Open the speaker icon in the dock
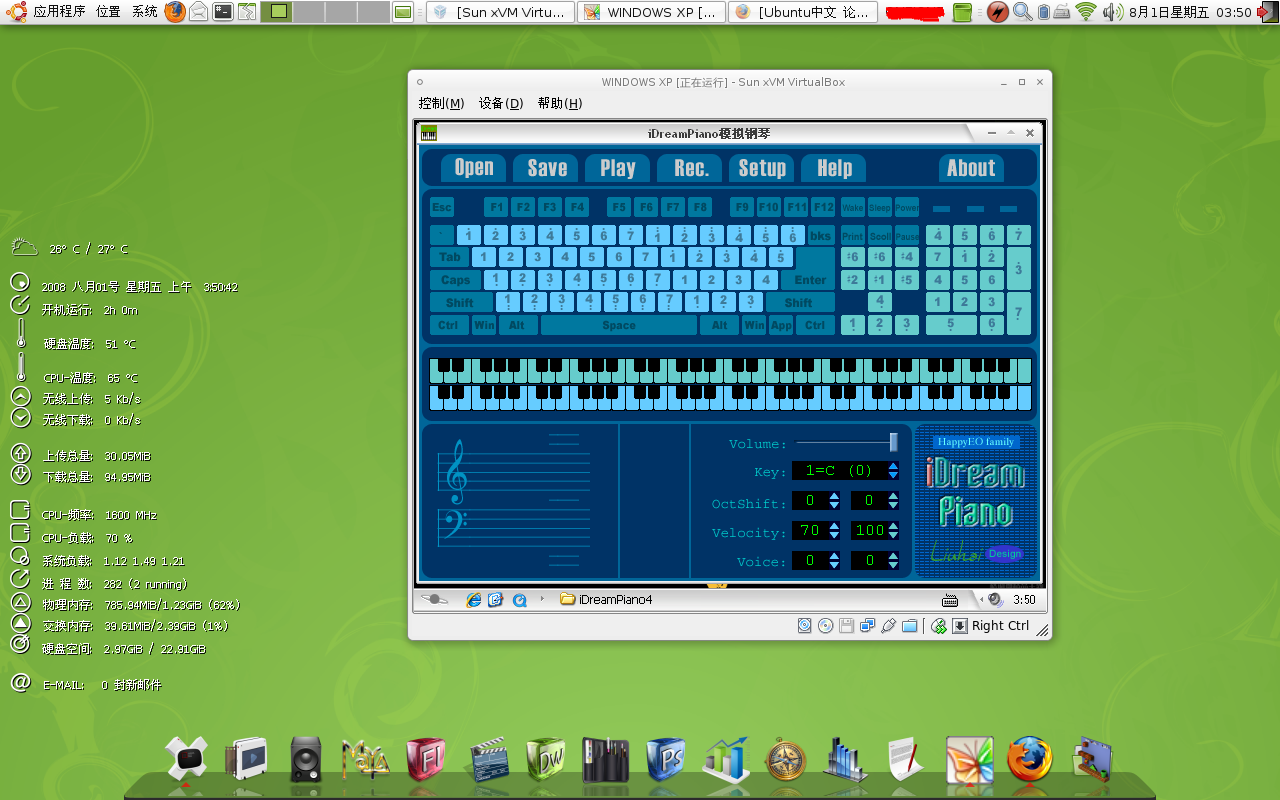1280x800 pixels. pos(307,760)
